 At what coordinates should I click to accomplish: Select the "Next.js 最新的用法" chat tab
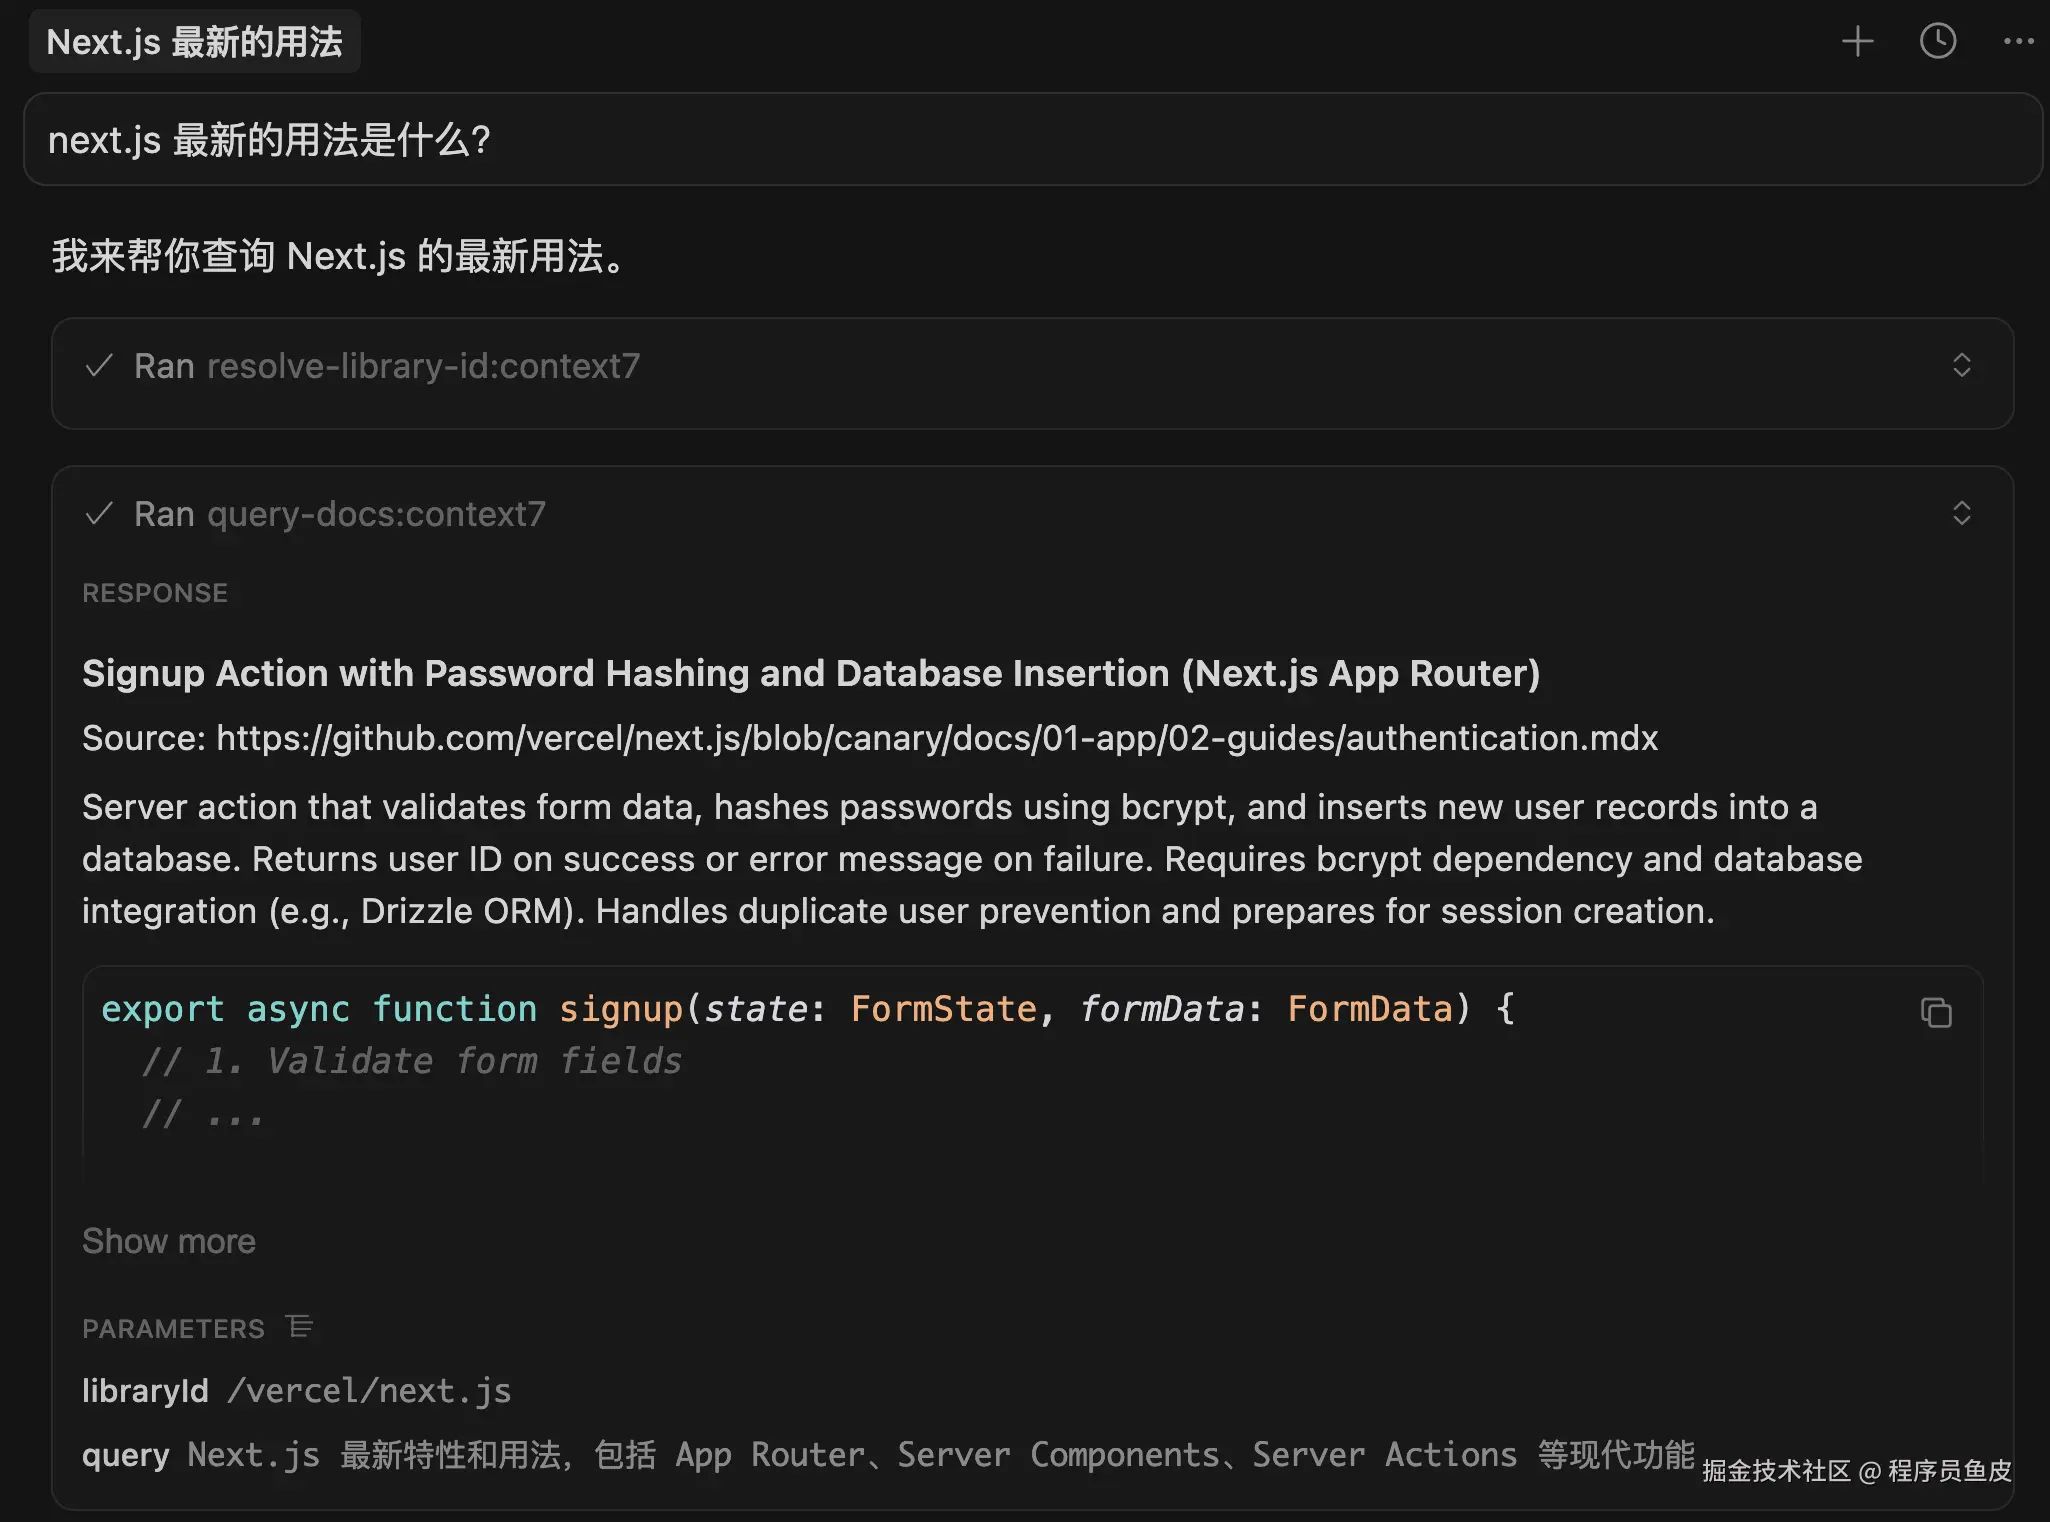(194, 42)
